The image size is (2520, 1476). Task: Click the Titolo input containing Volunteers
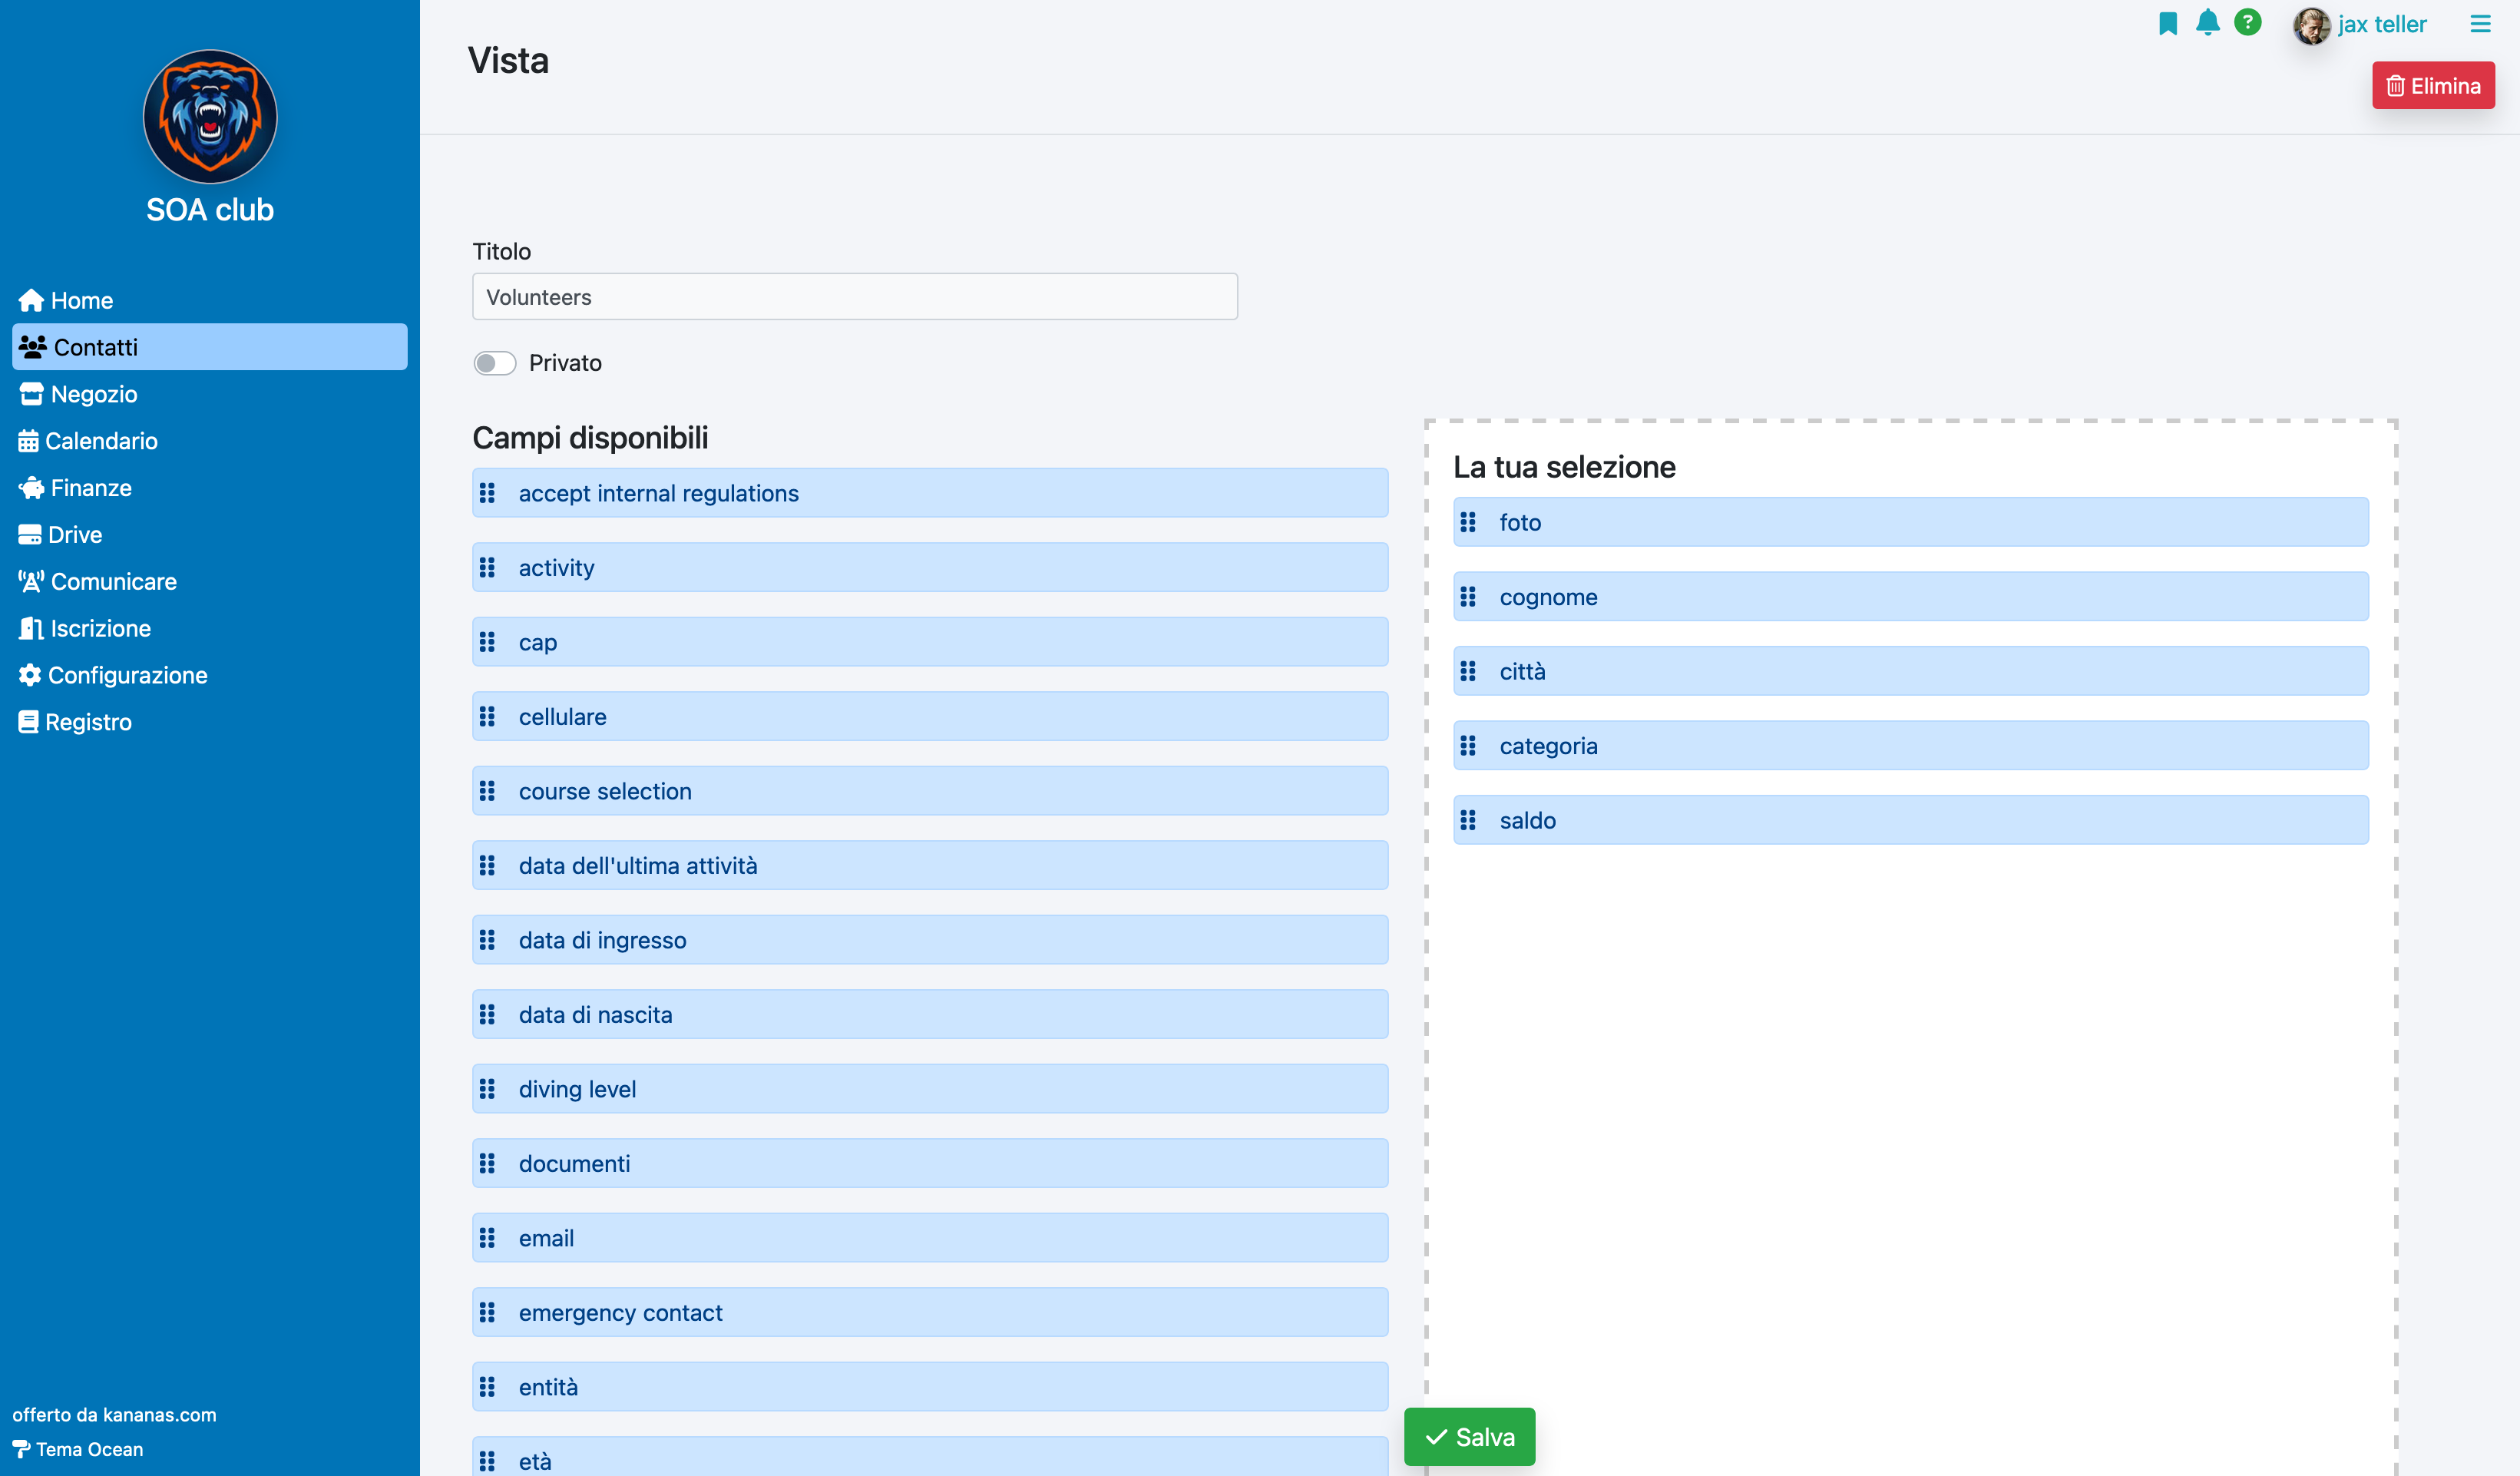pyautogui.click(x=855, y=297)
